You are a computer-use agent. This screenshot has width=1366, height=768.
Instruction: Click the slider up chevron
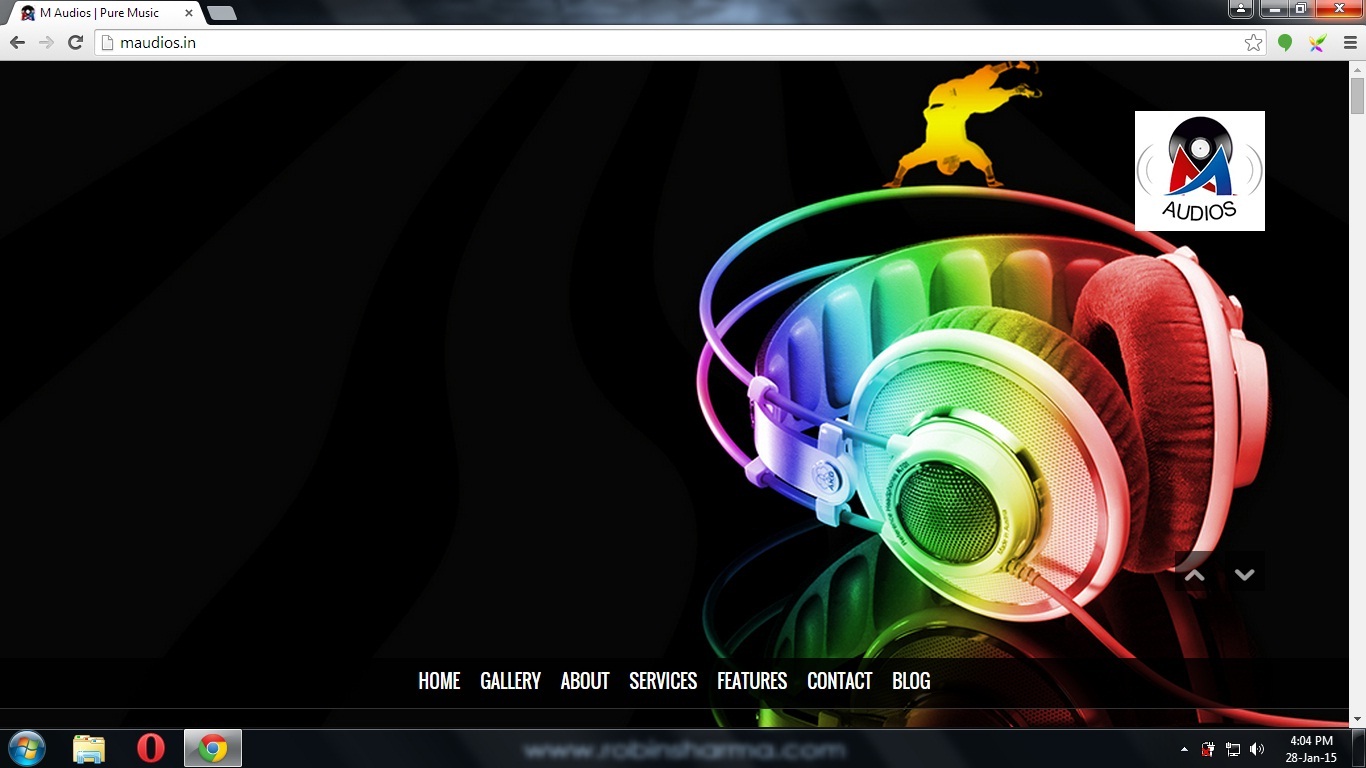tap(1195, 573)
